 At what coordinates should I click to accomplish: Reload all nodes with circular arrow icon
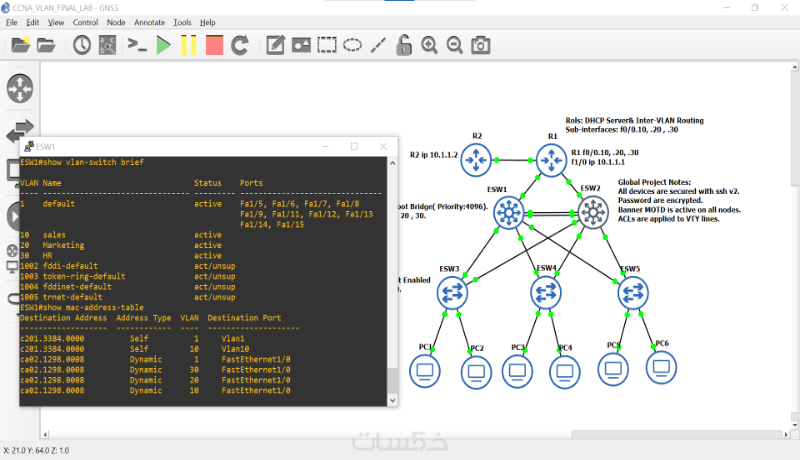[x=240, y=45]
